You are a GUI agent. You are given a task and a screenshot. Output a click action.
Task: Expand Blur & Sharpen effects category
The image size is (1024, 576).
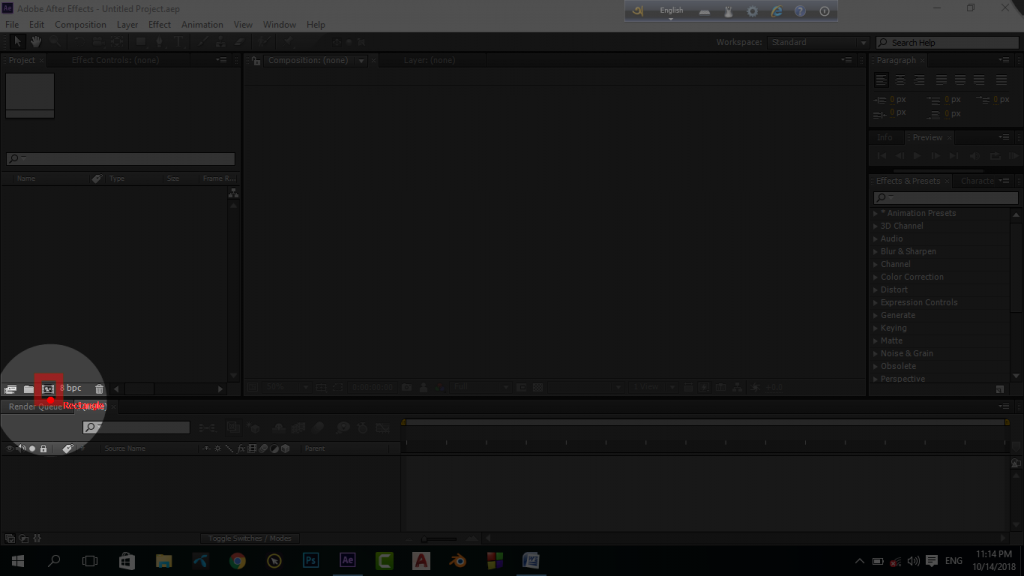click(x=876, y=251)
